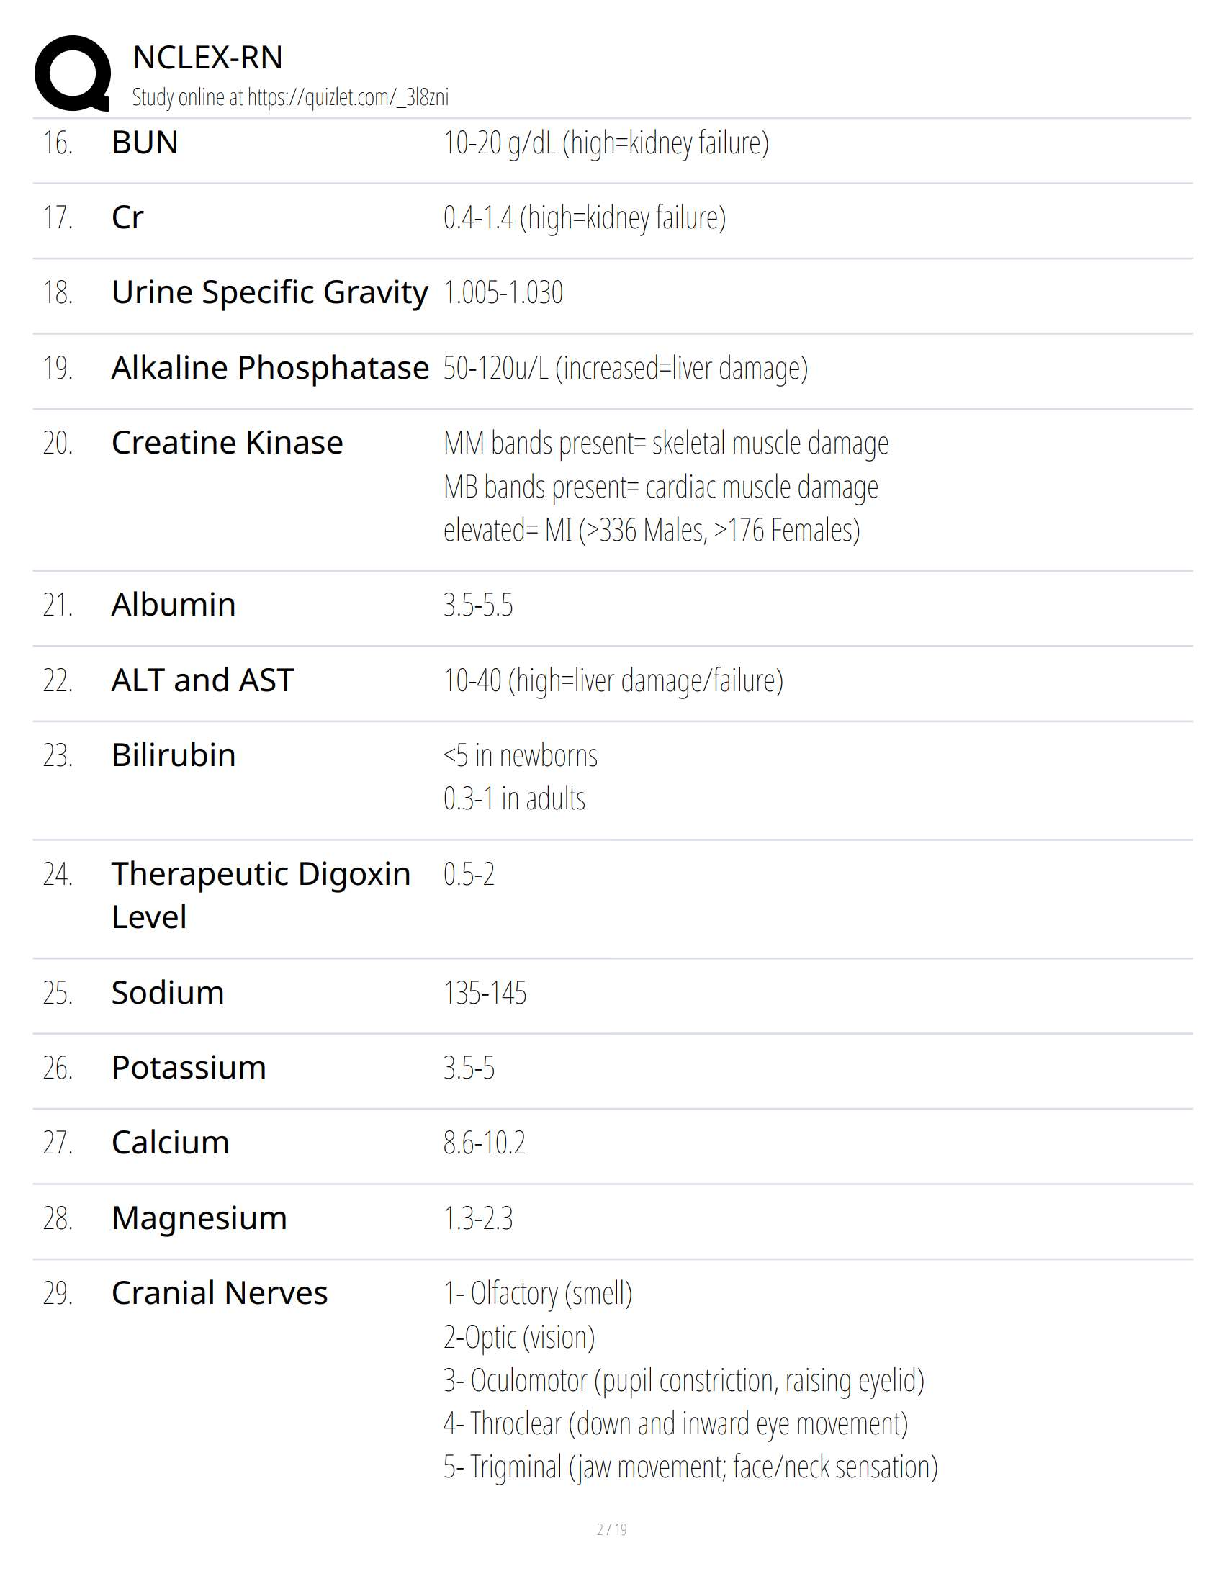1224x1584 pixels.
Task: Select the Urine Specific Gravity term
Action: 269,292
